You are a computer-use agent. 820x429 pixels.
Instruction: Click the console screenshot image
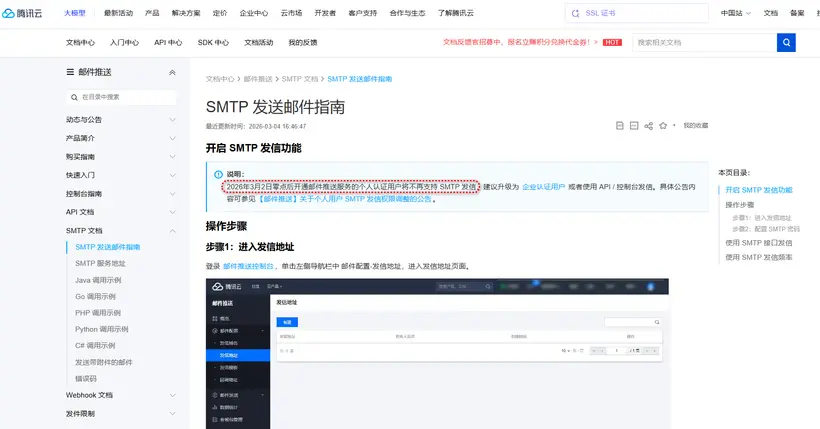click(437, 354)
